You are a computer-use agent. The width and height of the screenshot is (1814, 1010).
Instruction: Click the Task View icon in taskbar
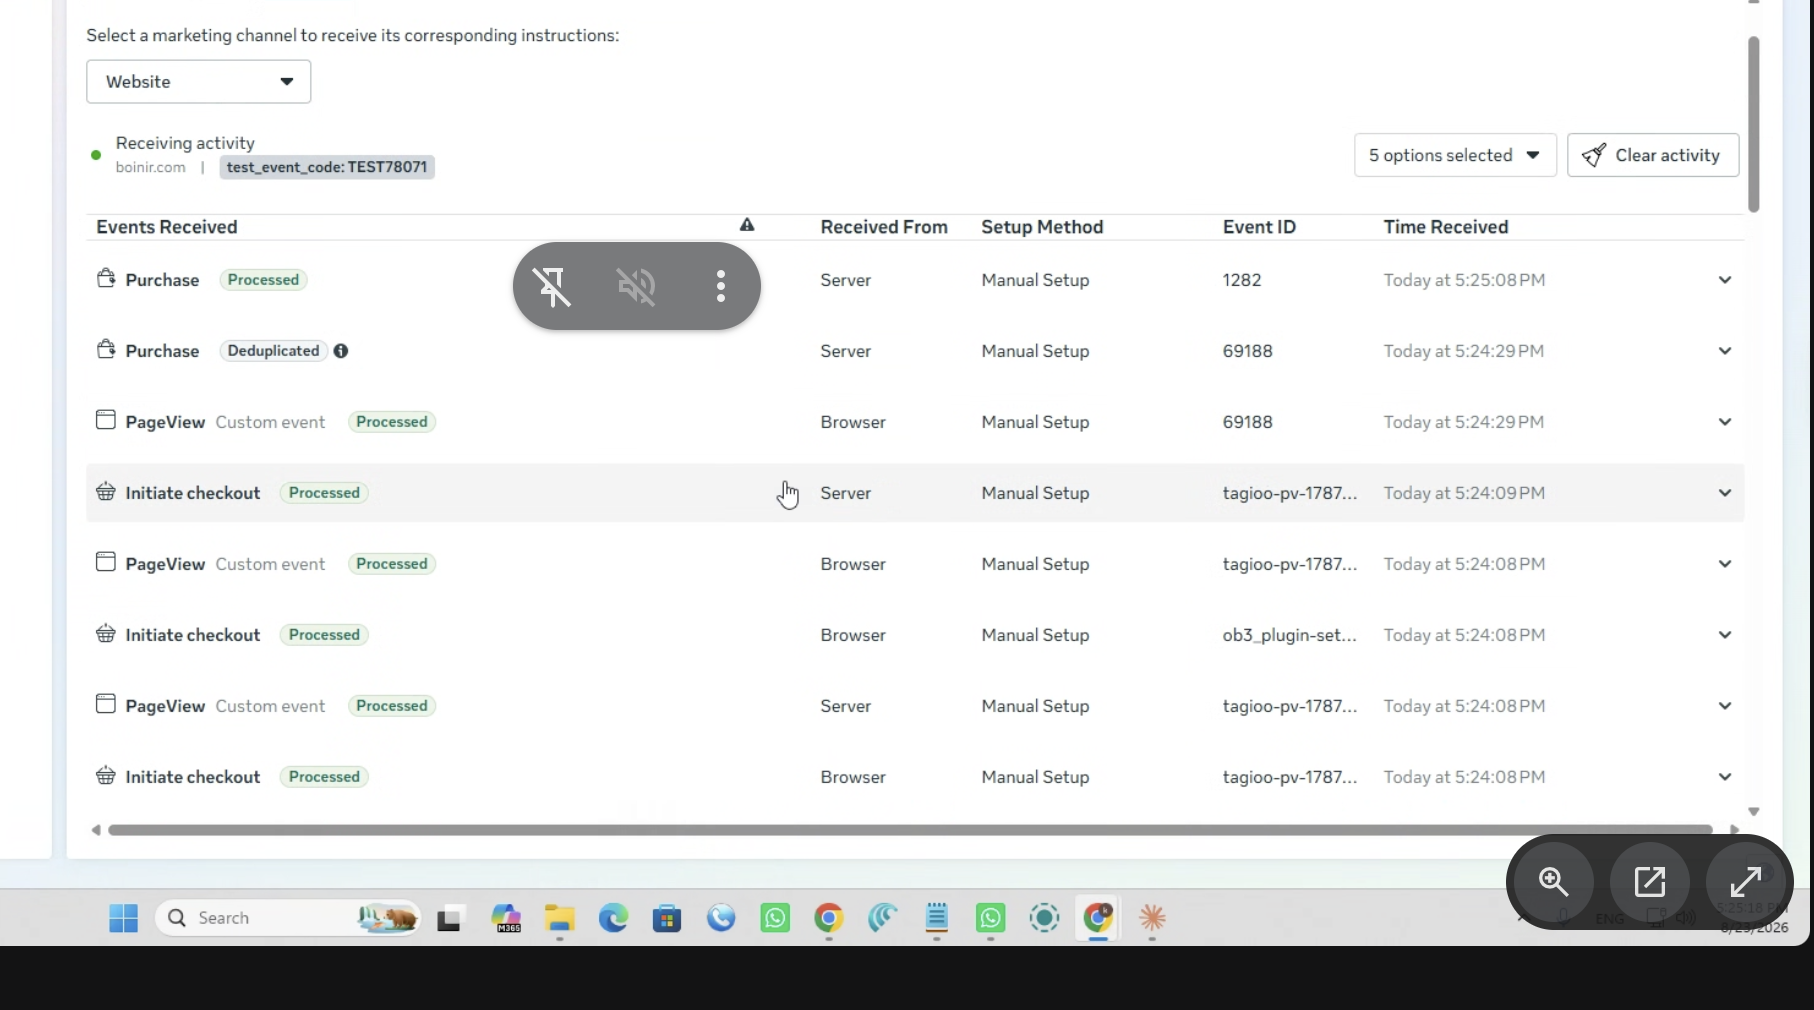pos(451,918)
